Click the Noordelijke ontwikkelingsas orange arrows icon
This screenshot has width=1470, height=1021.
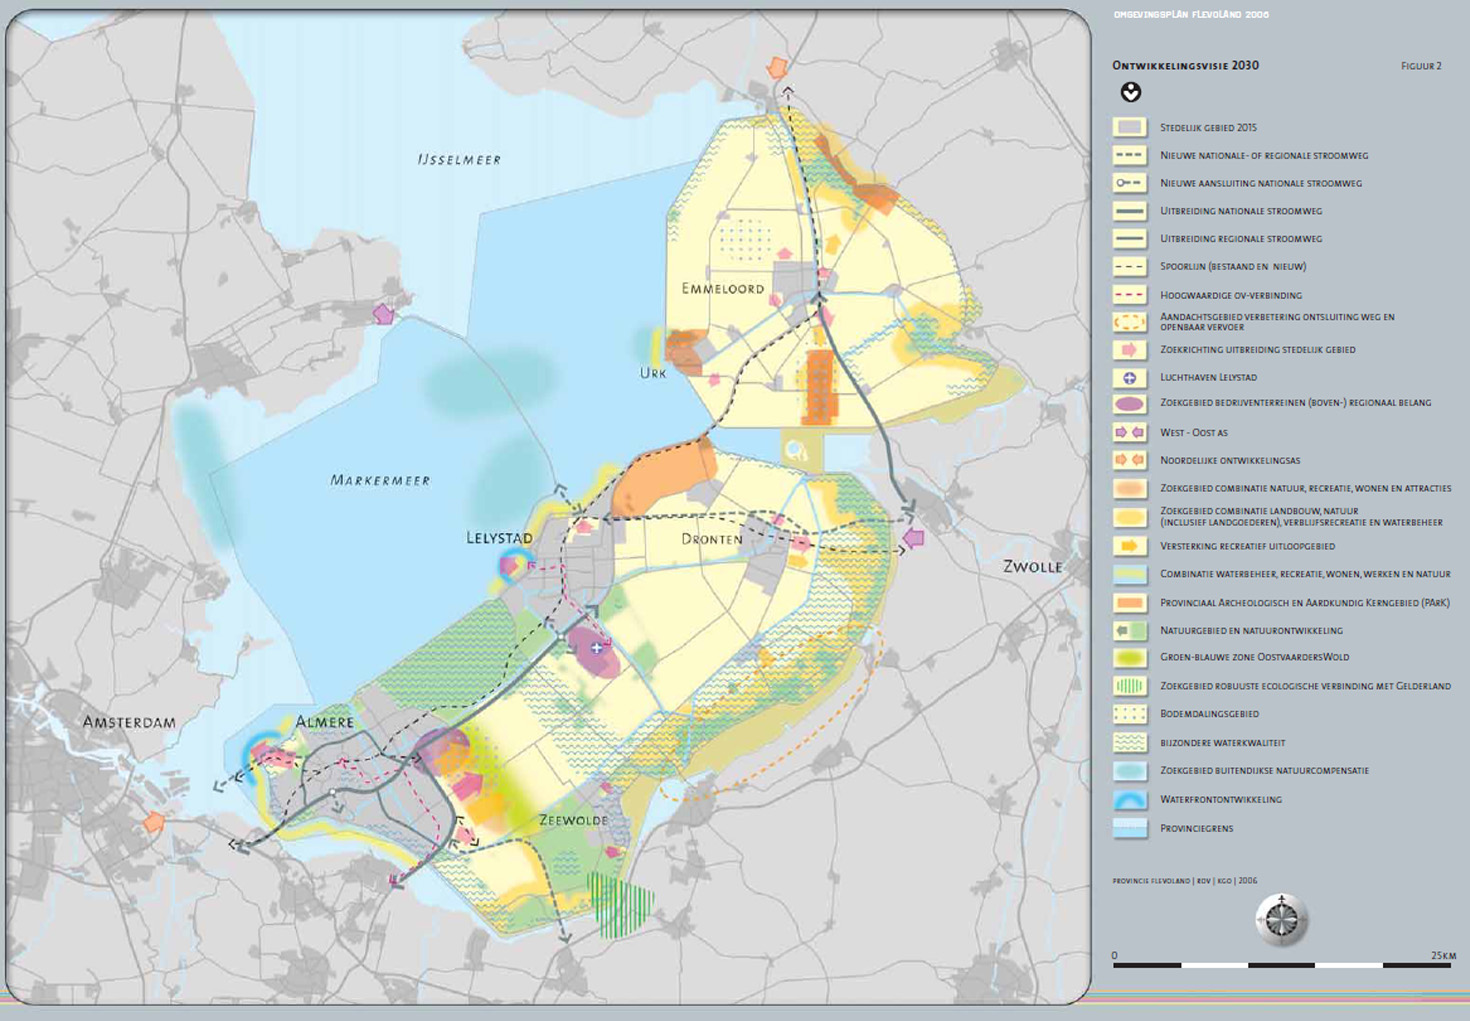click(x=1130, y=460)
